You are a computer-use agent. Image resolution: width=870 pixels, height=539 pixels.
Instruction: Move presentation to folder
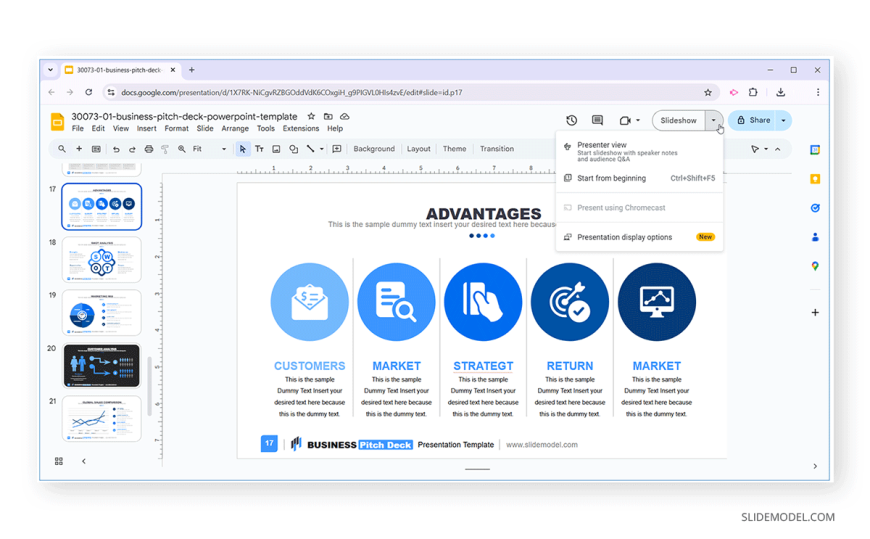pyautogui.click(x=328, y=117)
